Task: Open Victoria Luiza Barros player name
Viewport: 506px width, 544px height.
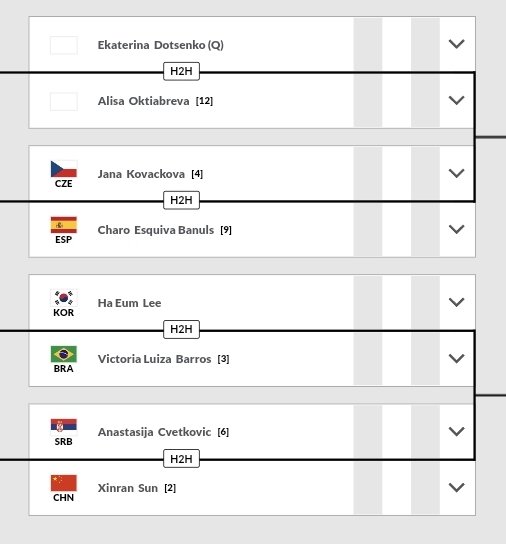Action: [x=154, y=359]
